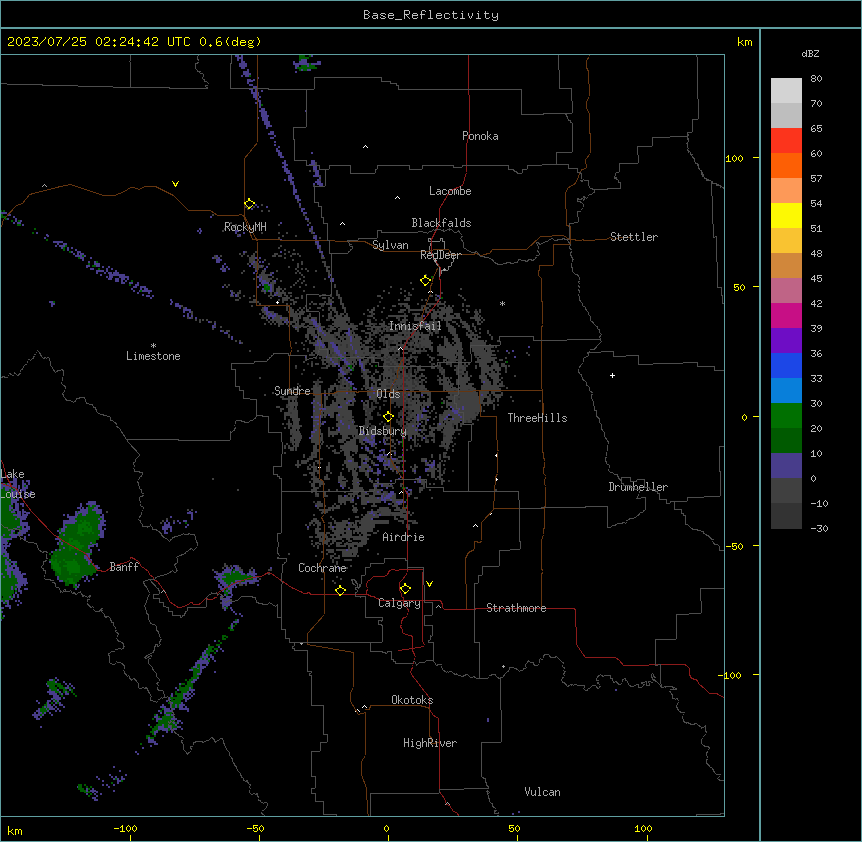
Task: Click the white caret marker below the Innisfail label
Action: click(400, 348)
